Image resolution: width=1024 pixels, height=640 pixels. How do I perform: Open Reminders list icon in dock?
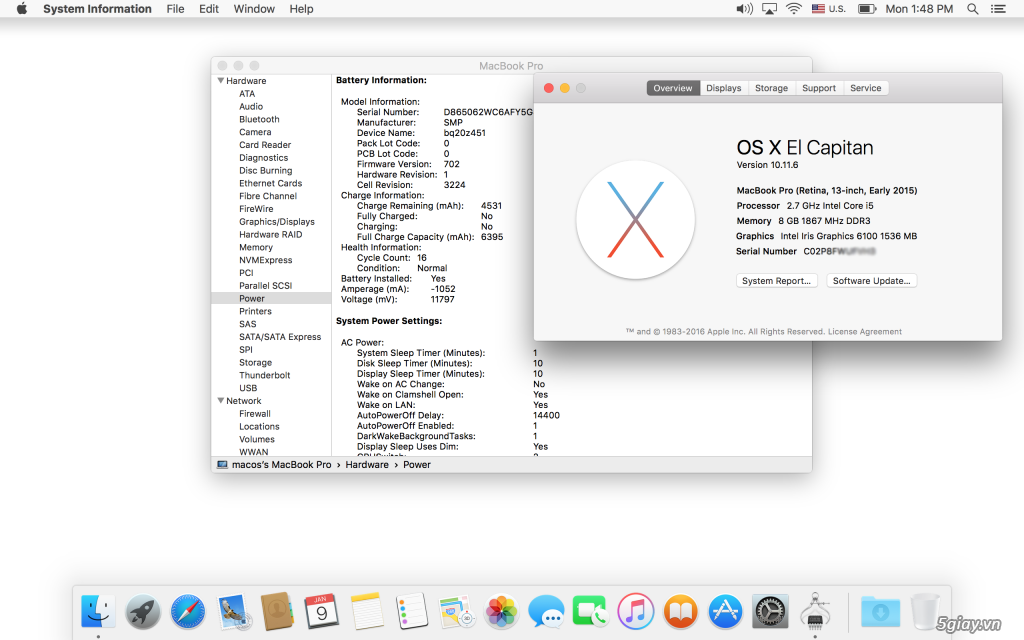click(x=411, y=612)
